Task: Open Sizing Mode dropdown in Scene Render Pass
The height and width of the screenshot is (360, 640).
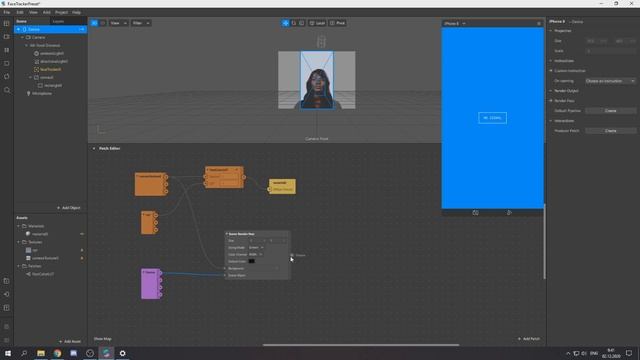Action: click(256, 247)
